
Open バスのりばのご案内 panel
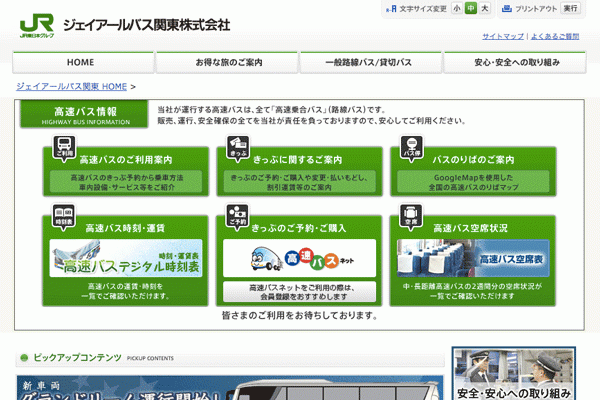(473, 171)
